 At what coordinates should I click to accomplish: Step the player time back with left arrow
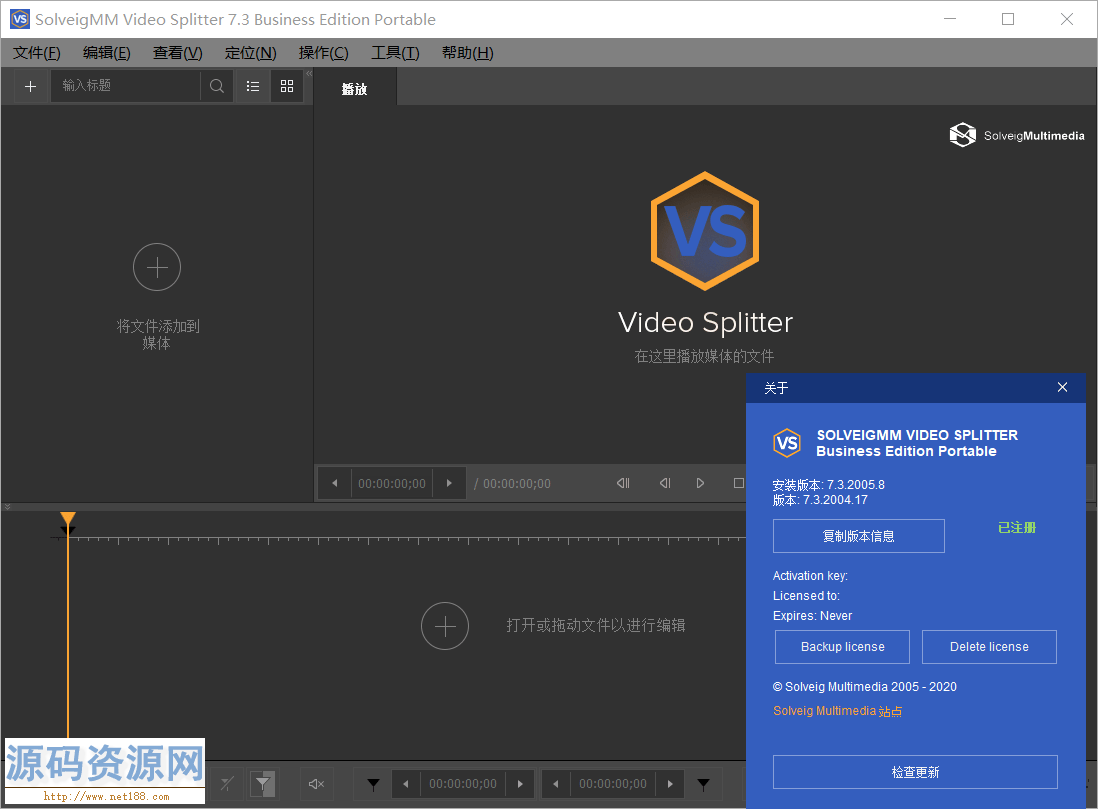(335, 483)
